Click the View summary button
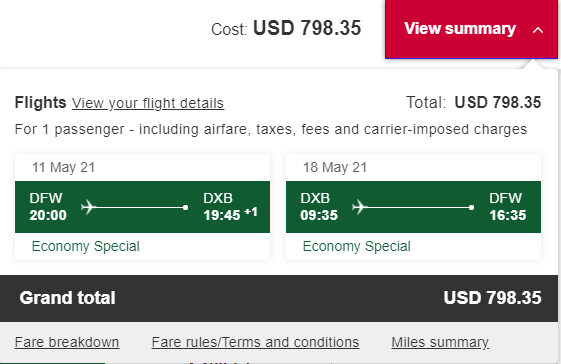The height and width of the screenshot is (364, 561). 471,29
